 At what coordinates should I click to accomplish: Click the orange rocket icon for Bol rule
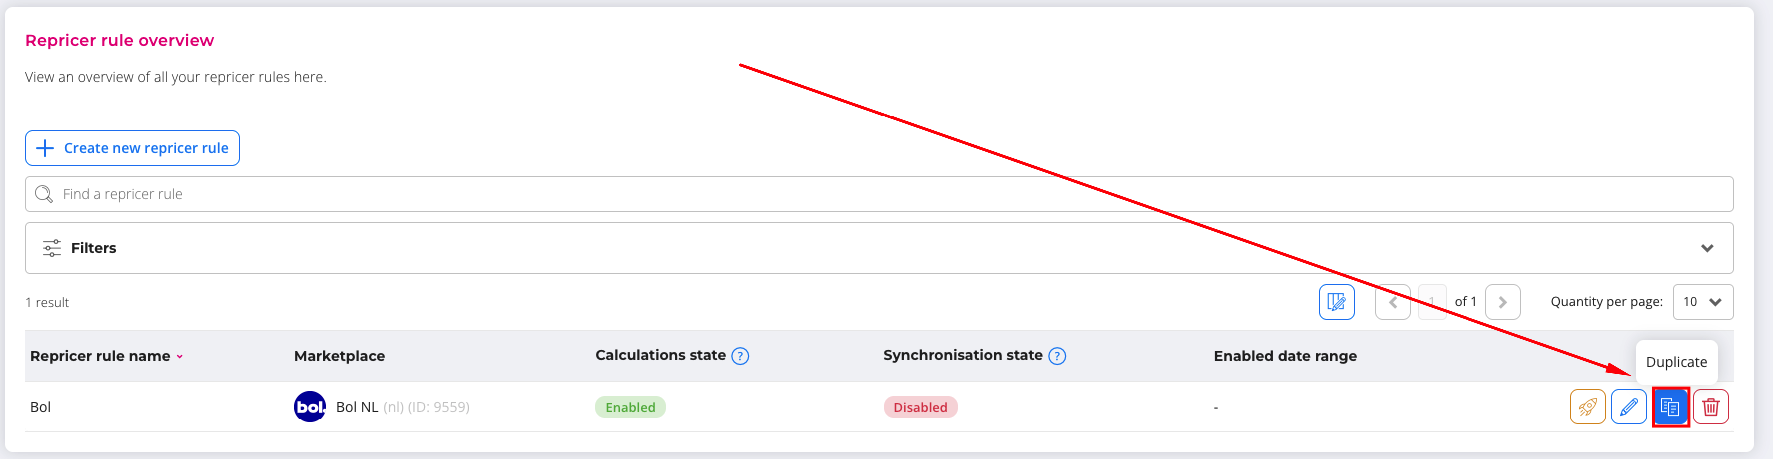coord(1587,407)
